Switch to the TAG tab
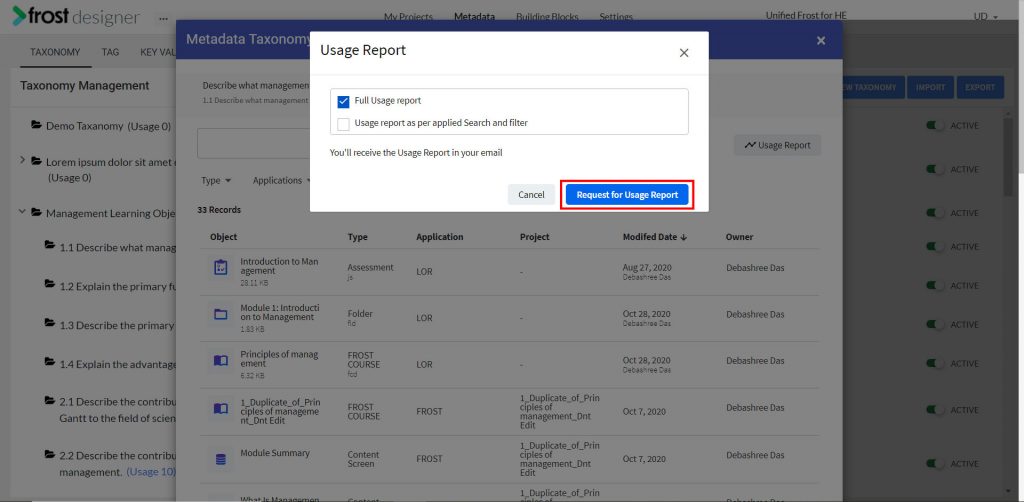Image resolution: width=1024 pixels, height=502 pixels. 110,52
